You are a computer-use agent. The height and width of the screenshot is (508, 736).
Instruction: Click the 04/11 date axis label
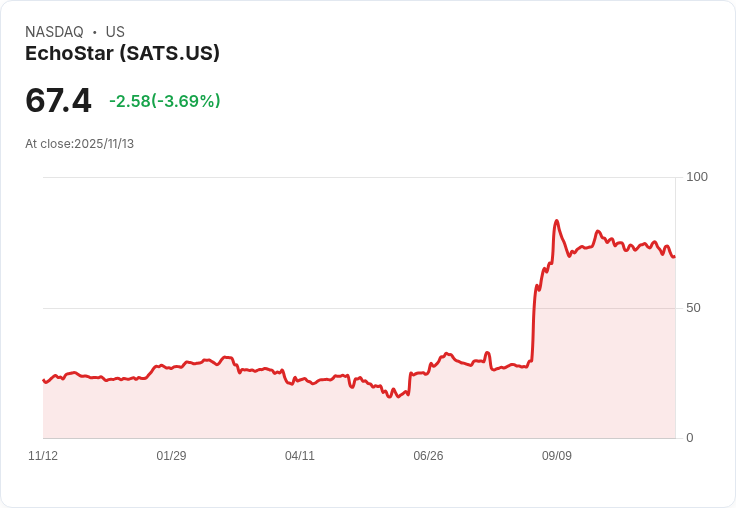[299, 455]
